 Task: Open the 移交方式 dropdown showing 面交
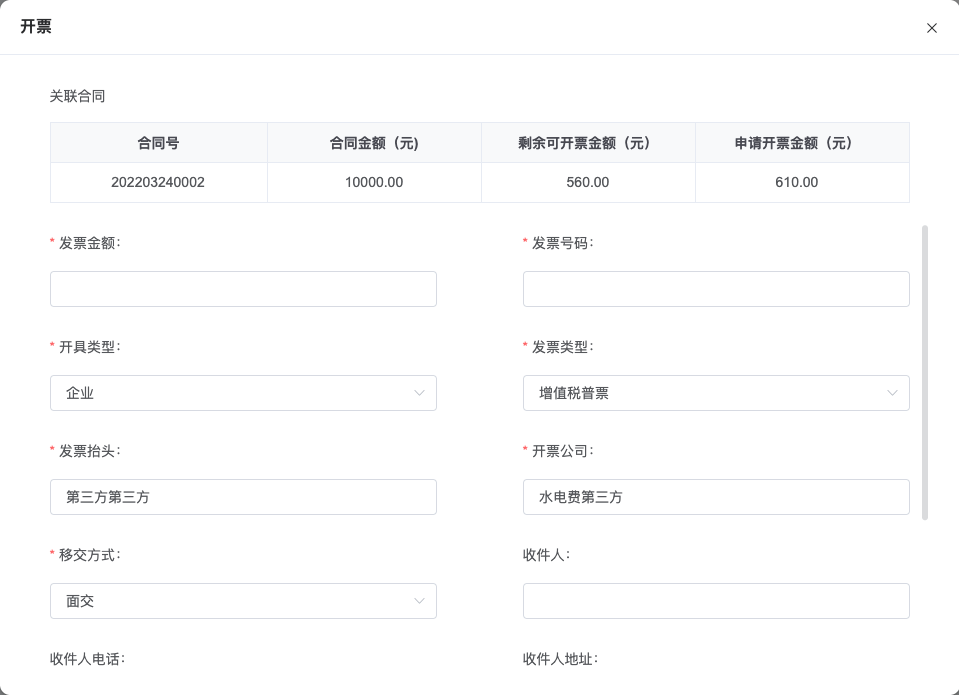pyautogui.click(x=243, y=601)
